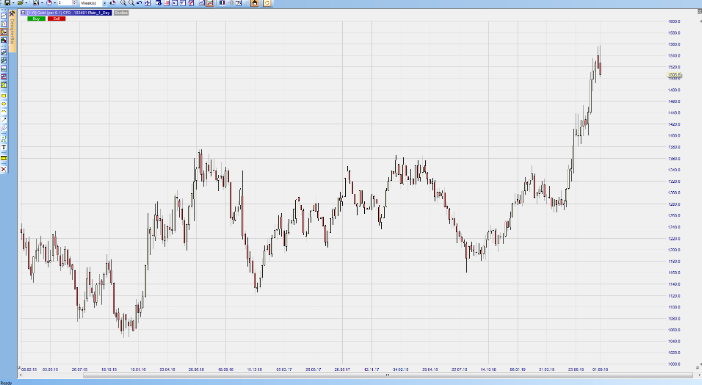Click the grey Quotes button
Screen dimensions: 702x385
[x=121, y=13]
